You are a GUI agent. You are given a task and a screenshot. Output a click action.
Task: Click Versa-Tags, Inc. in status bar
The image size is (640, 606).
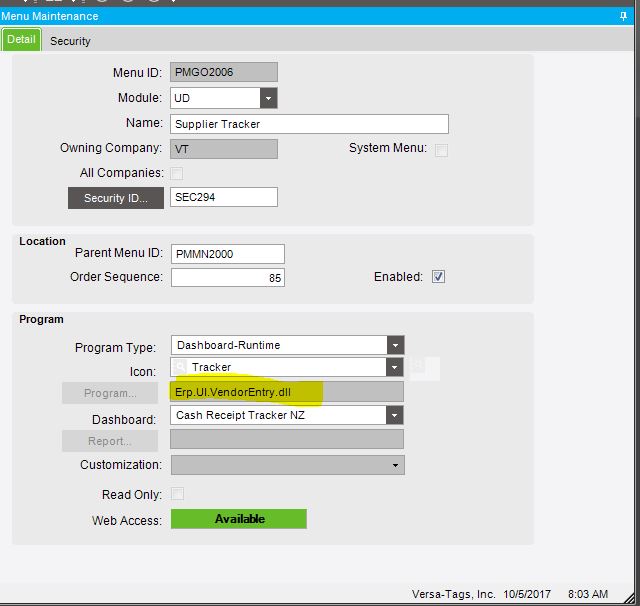point(453,594)
